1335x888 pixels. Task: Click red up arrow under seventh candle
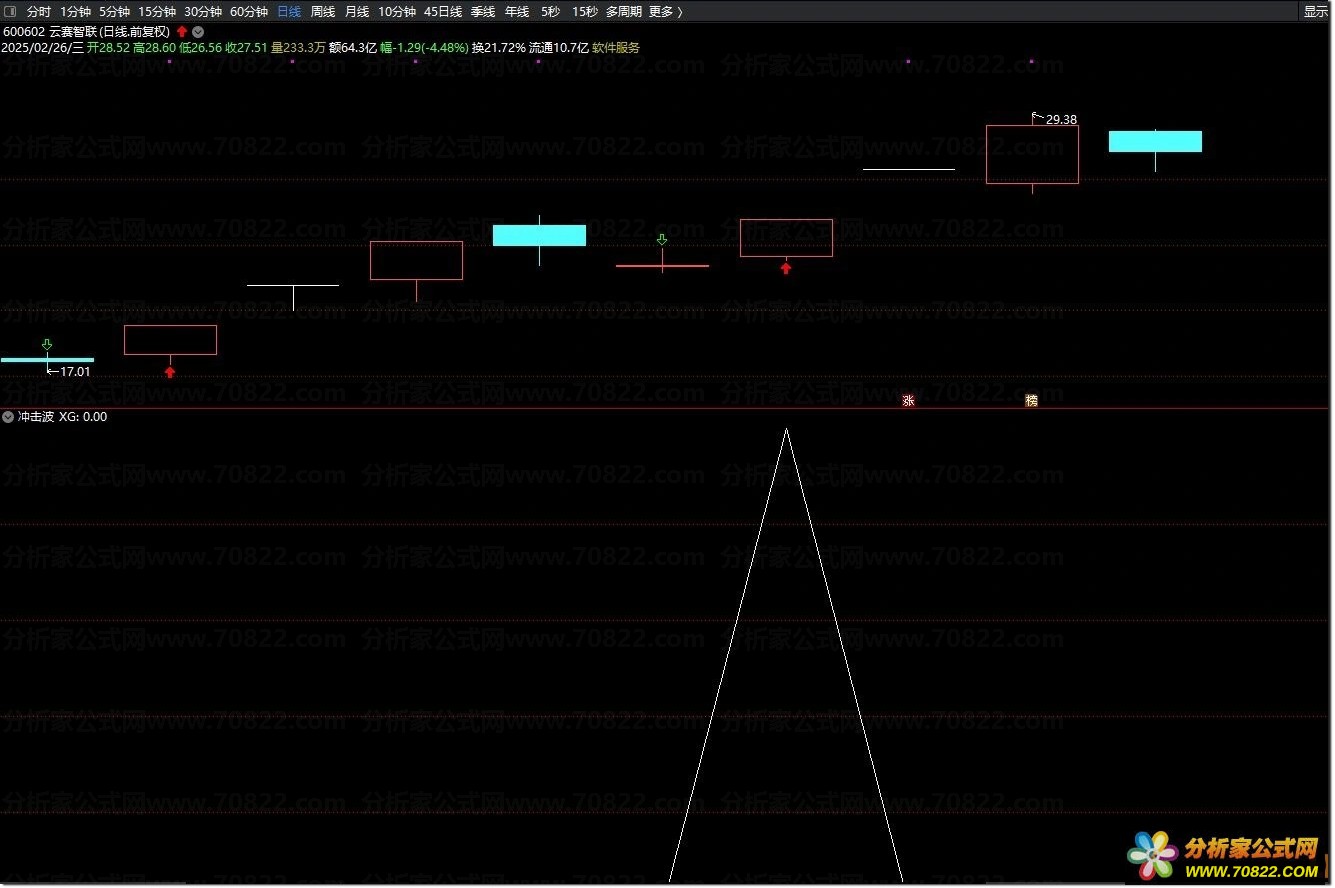click(x=786, y=268)
